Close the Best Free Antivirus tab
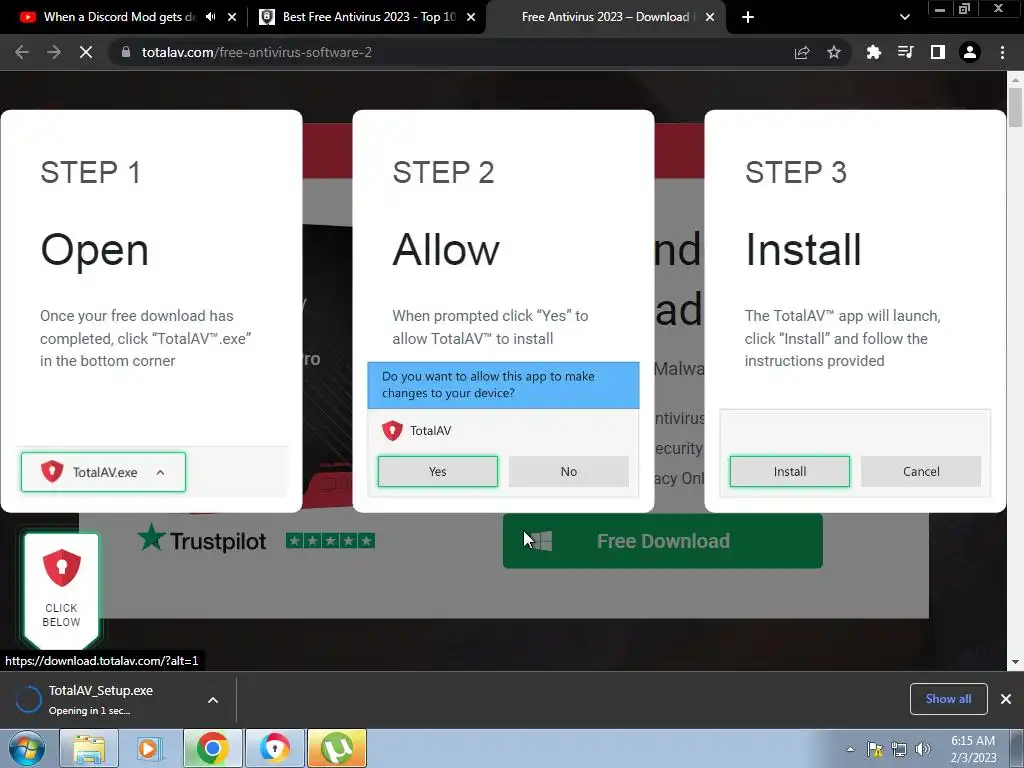This screenshot has height=768, width=1024. [471, 17]
